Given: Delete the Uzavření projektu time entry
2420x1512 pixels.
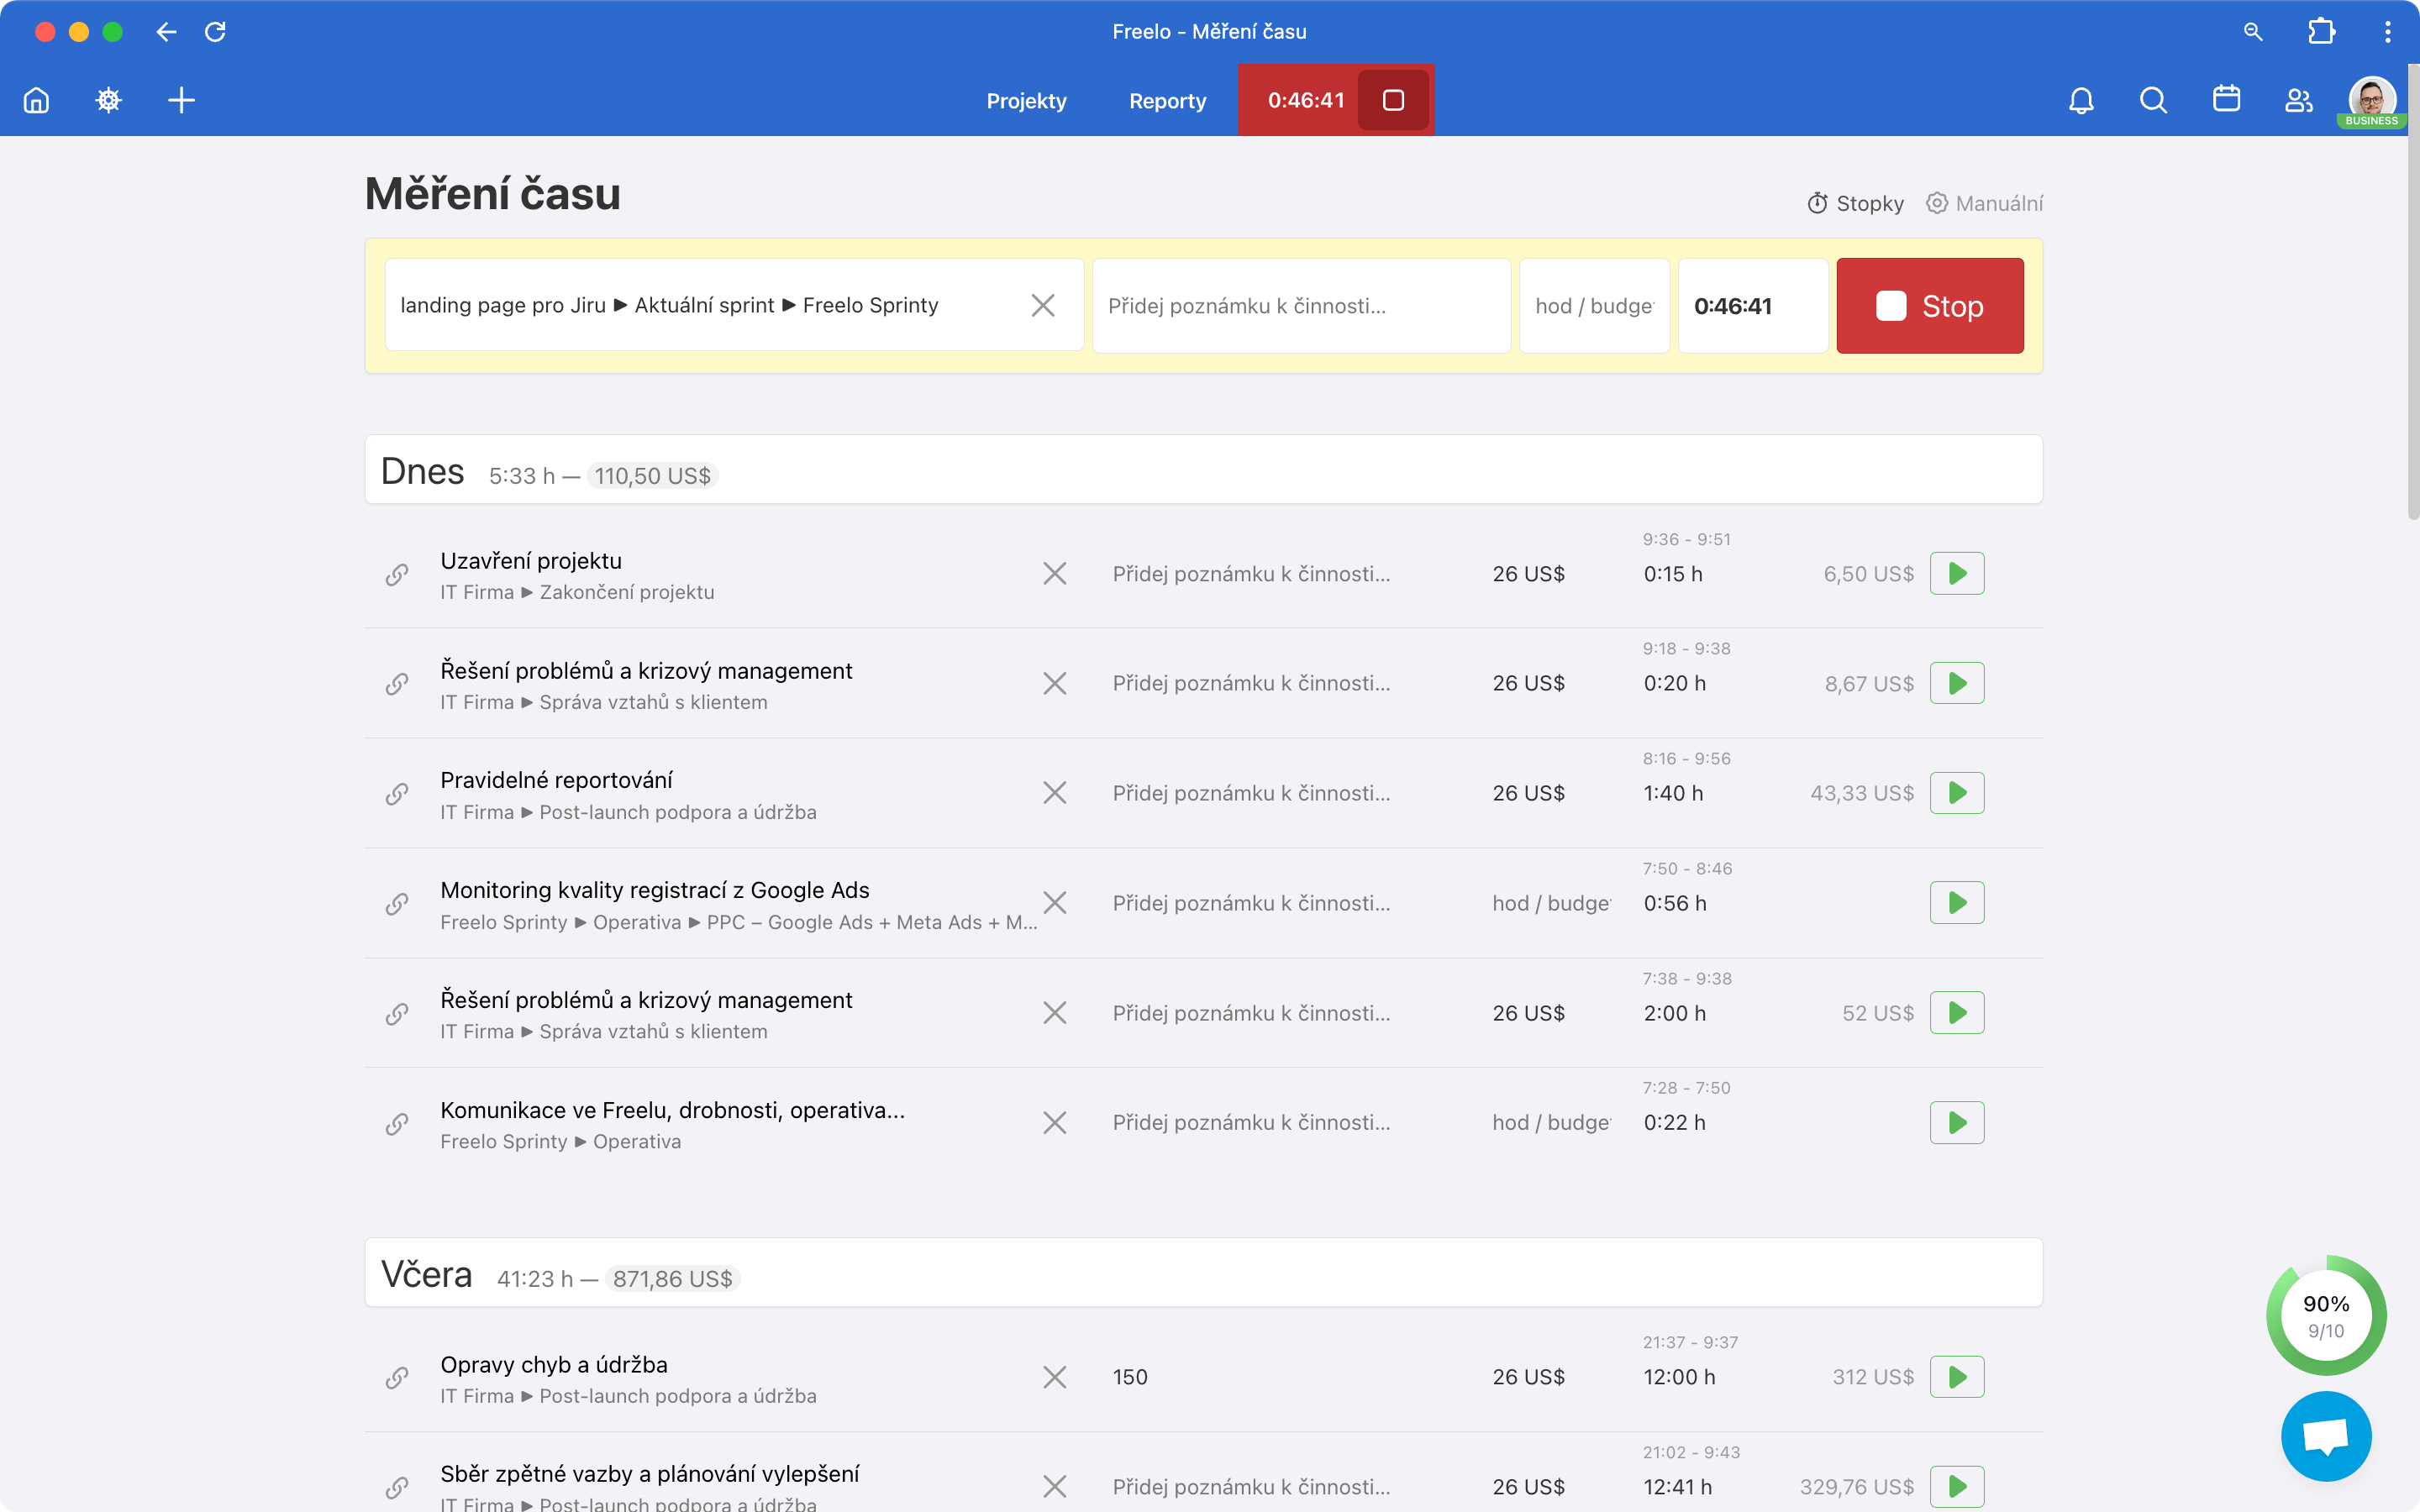Looking at the screenshot, I should pyautogui.click(x=1054, y=574).
